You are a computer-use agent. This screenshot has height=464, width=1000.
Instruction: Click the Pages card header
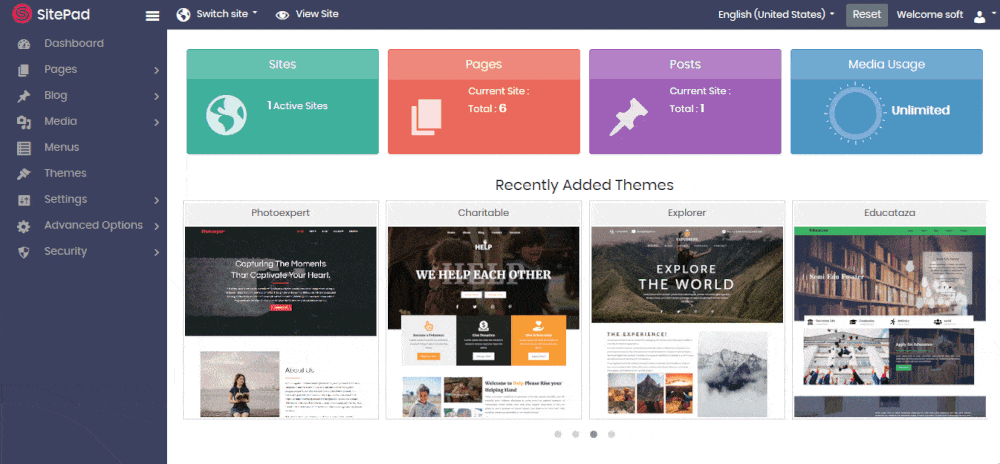[484, 64]
